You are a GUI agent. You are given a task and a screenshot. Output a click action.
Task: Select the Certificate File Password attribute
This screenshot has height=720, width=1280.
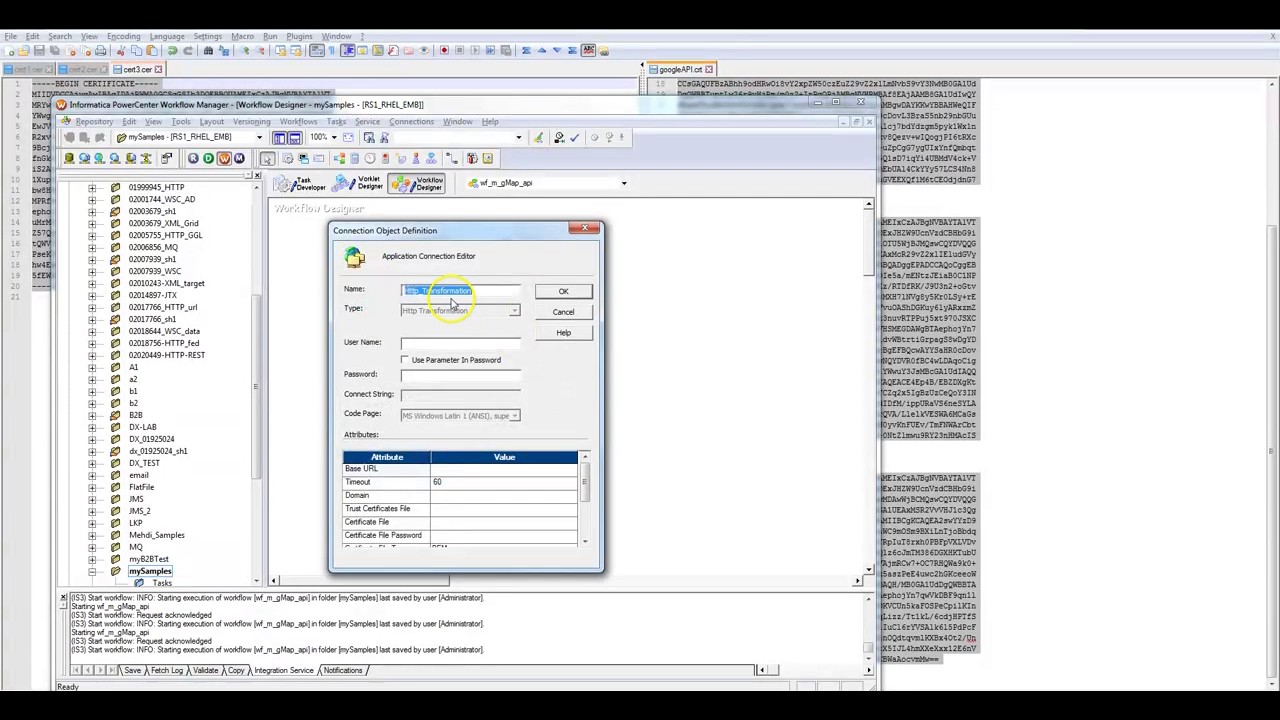click(x=386, y=536)
